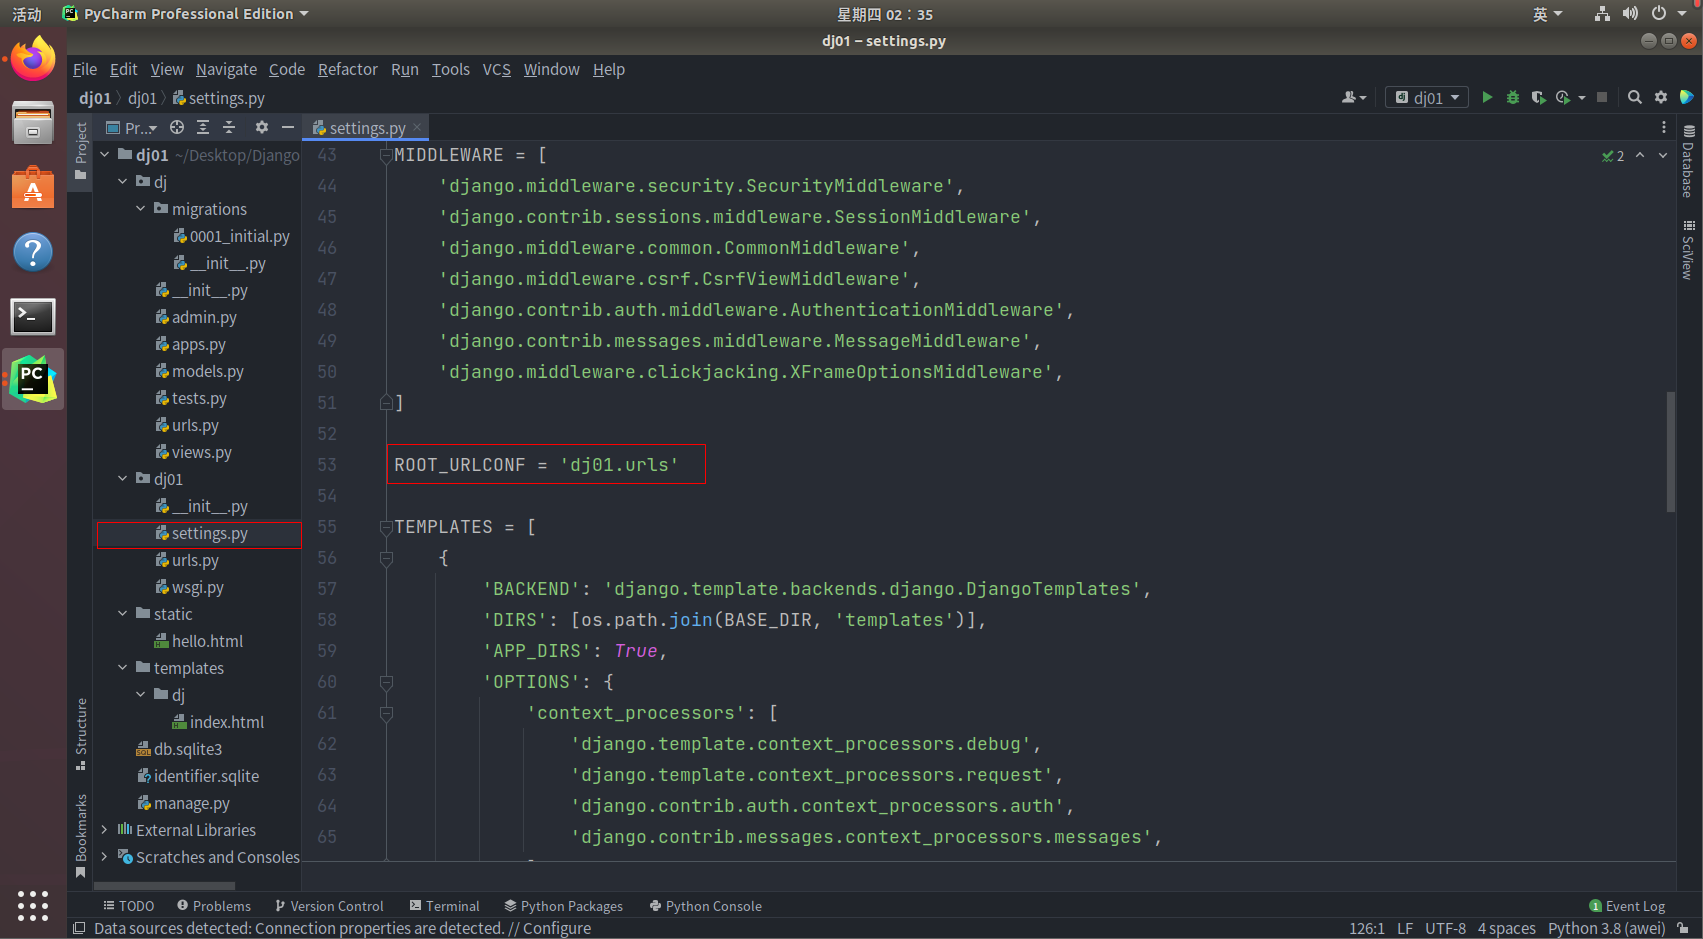This screenshot has width=1703, height=939.
Task: Toggle the Database side tool window
Action: click(1688, 161)
